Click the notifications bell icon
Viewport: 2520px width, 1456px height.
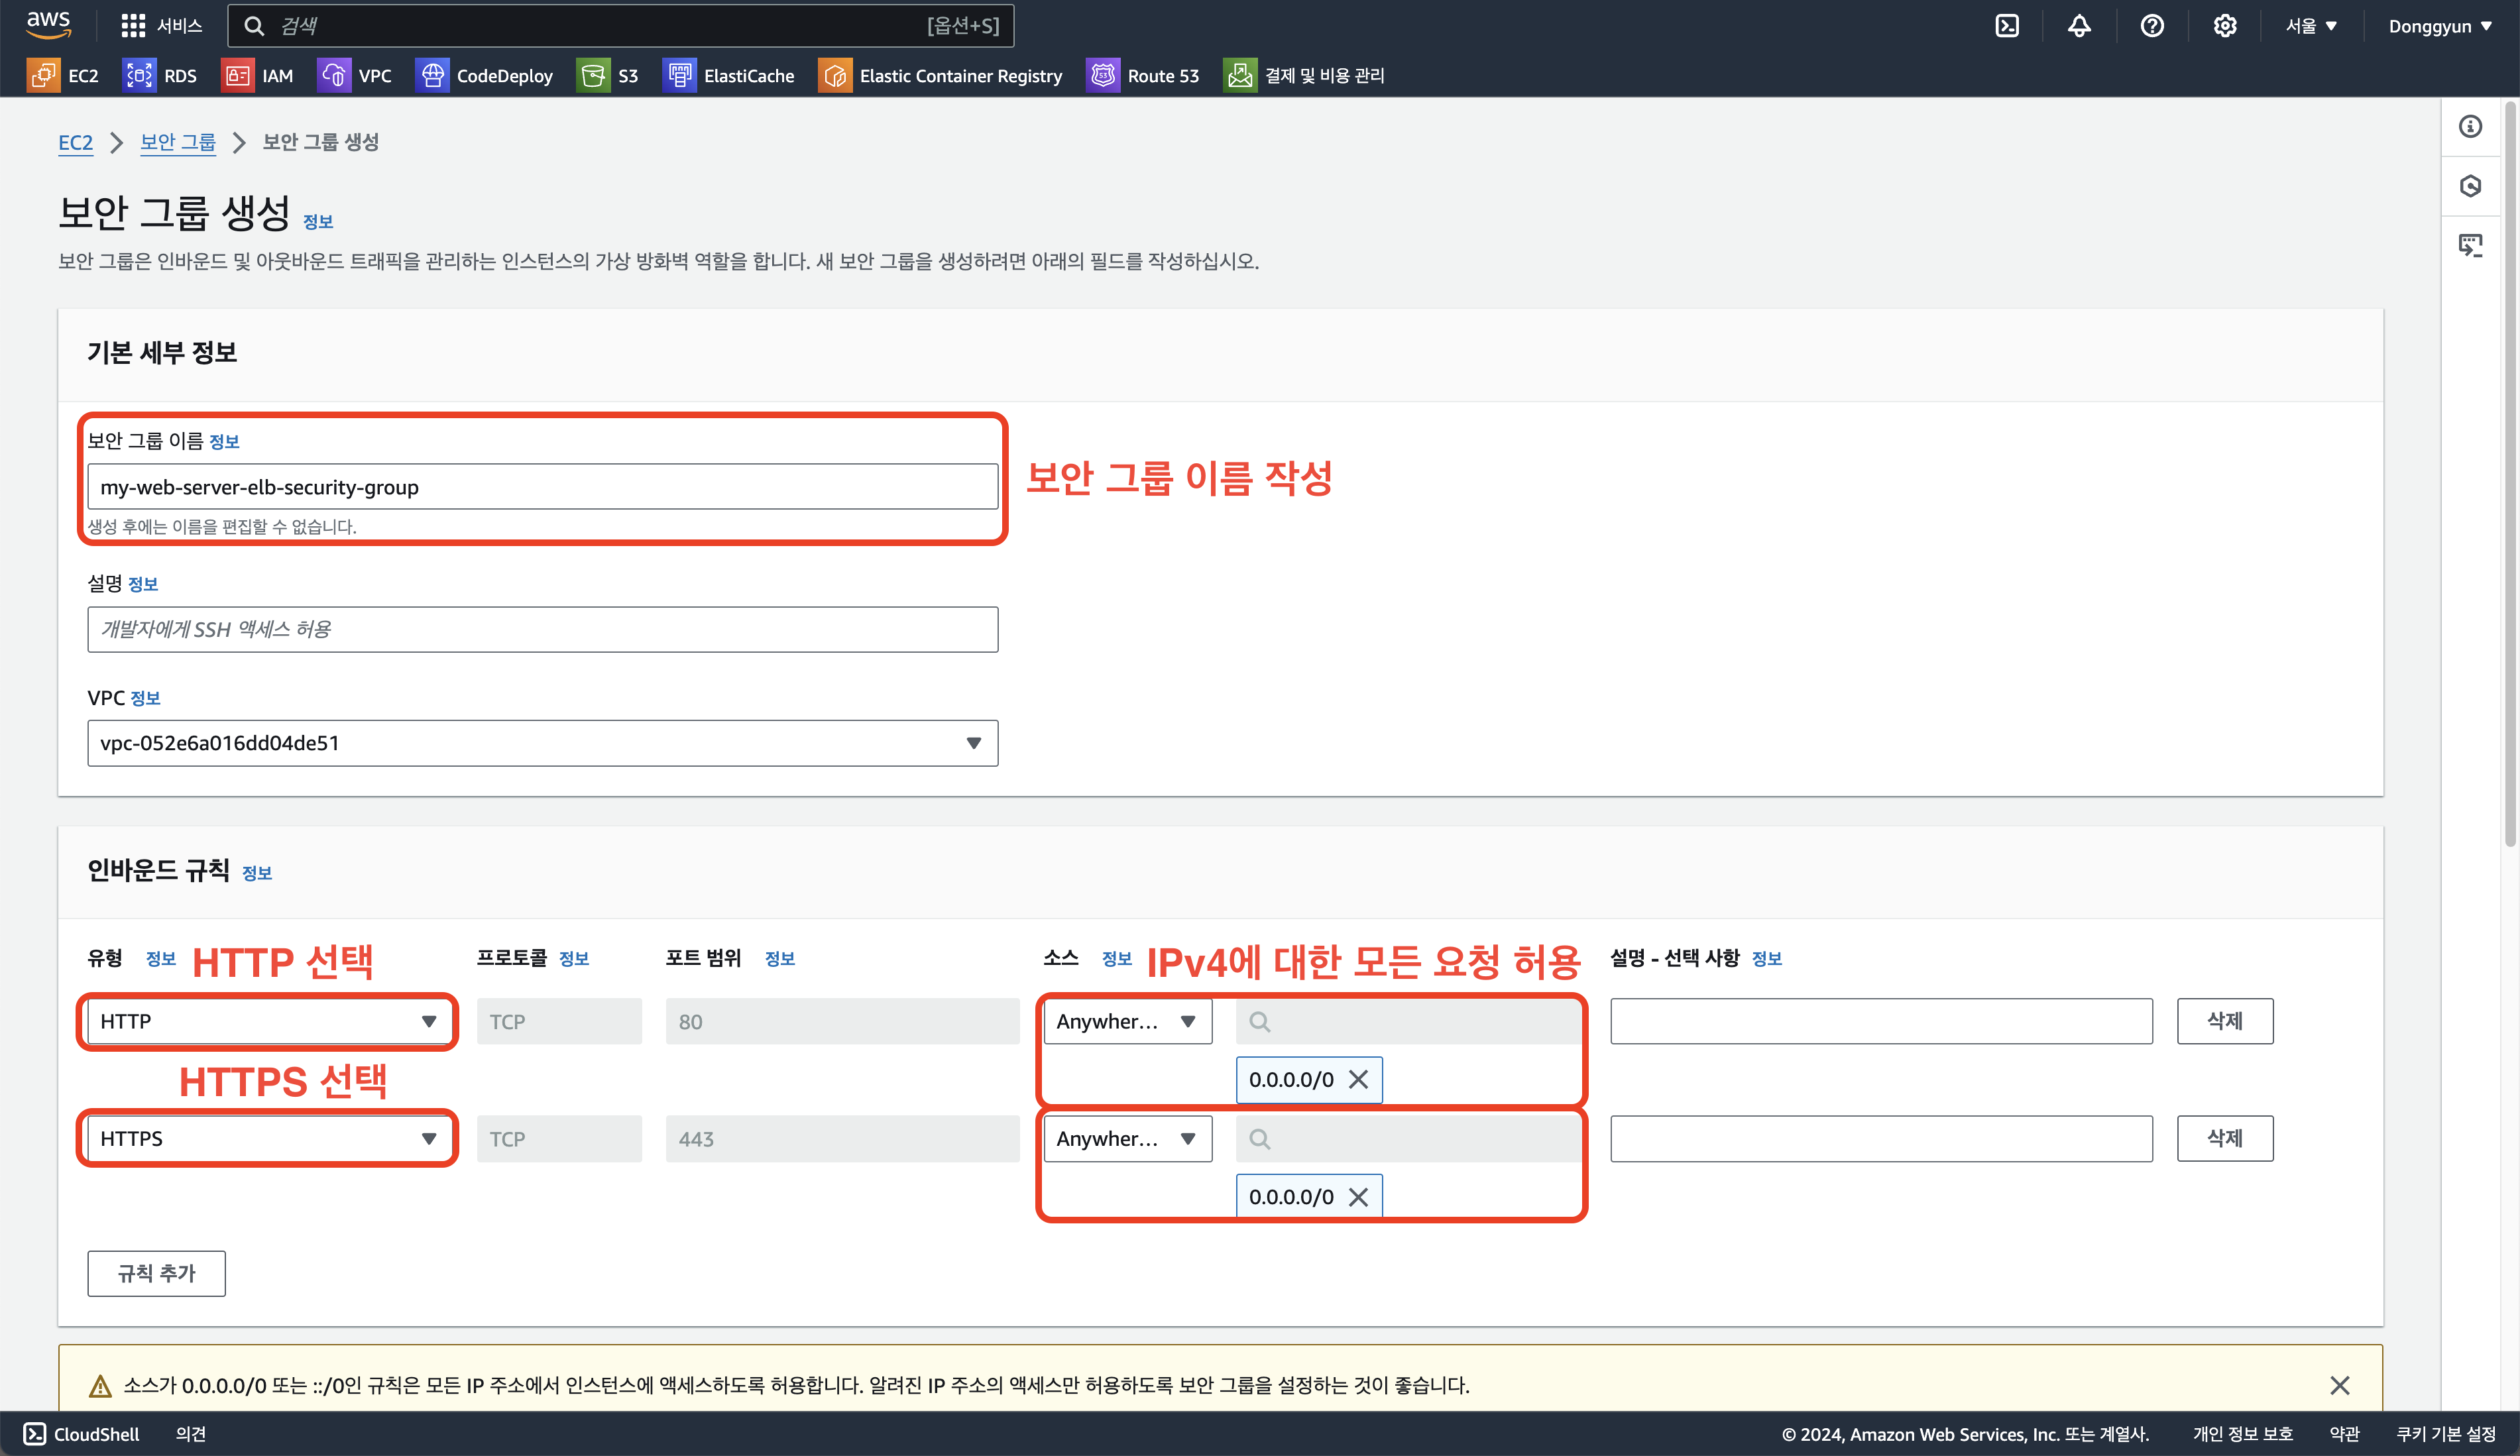pos(2079,26)
